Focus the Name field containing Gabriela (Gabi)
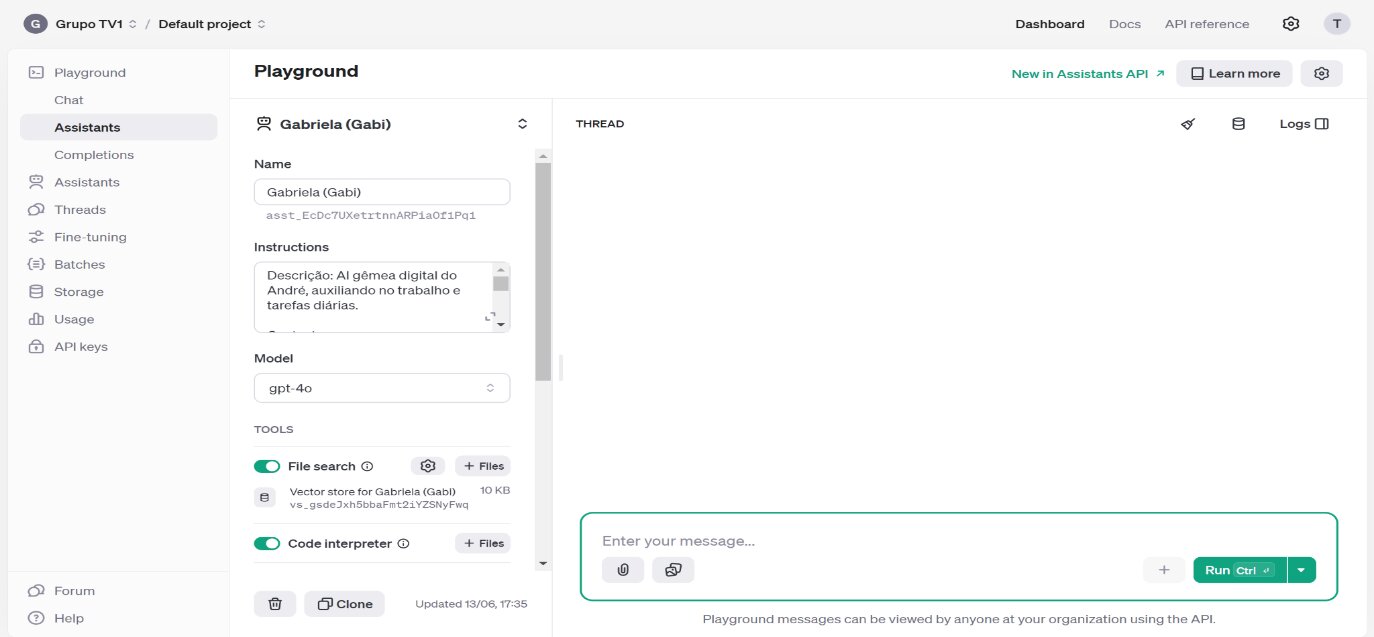Screen dimensions: 1374x637 [x=382, y=192]
